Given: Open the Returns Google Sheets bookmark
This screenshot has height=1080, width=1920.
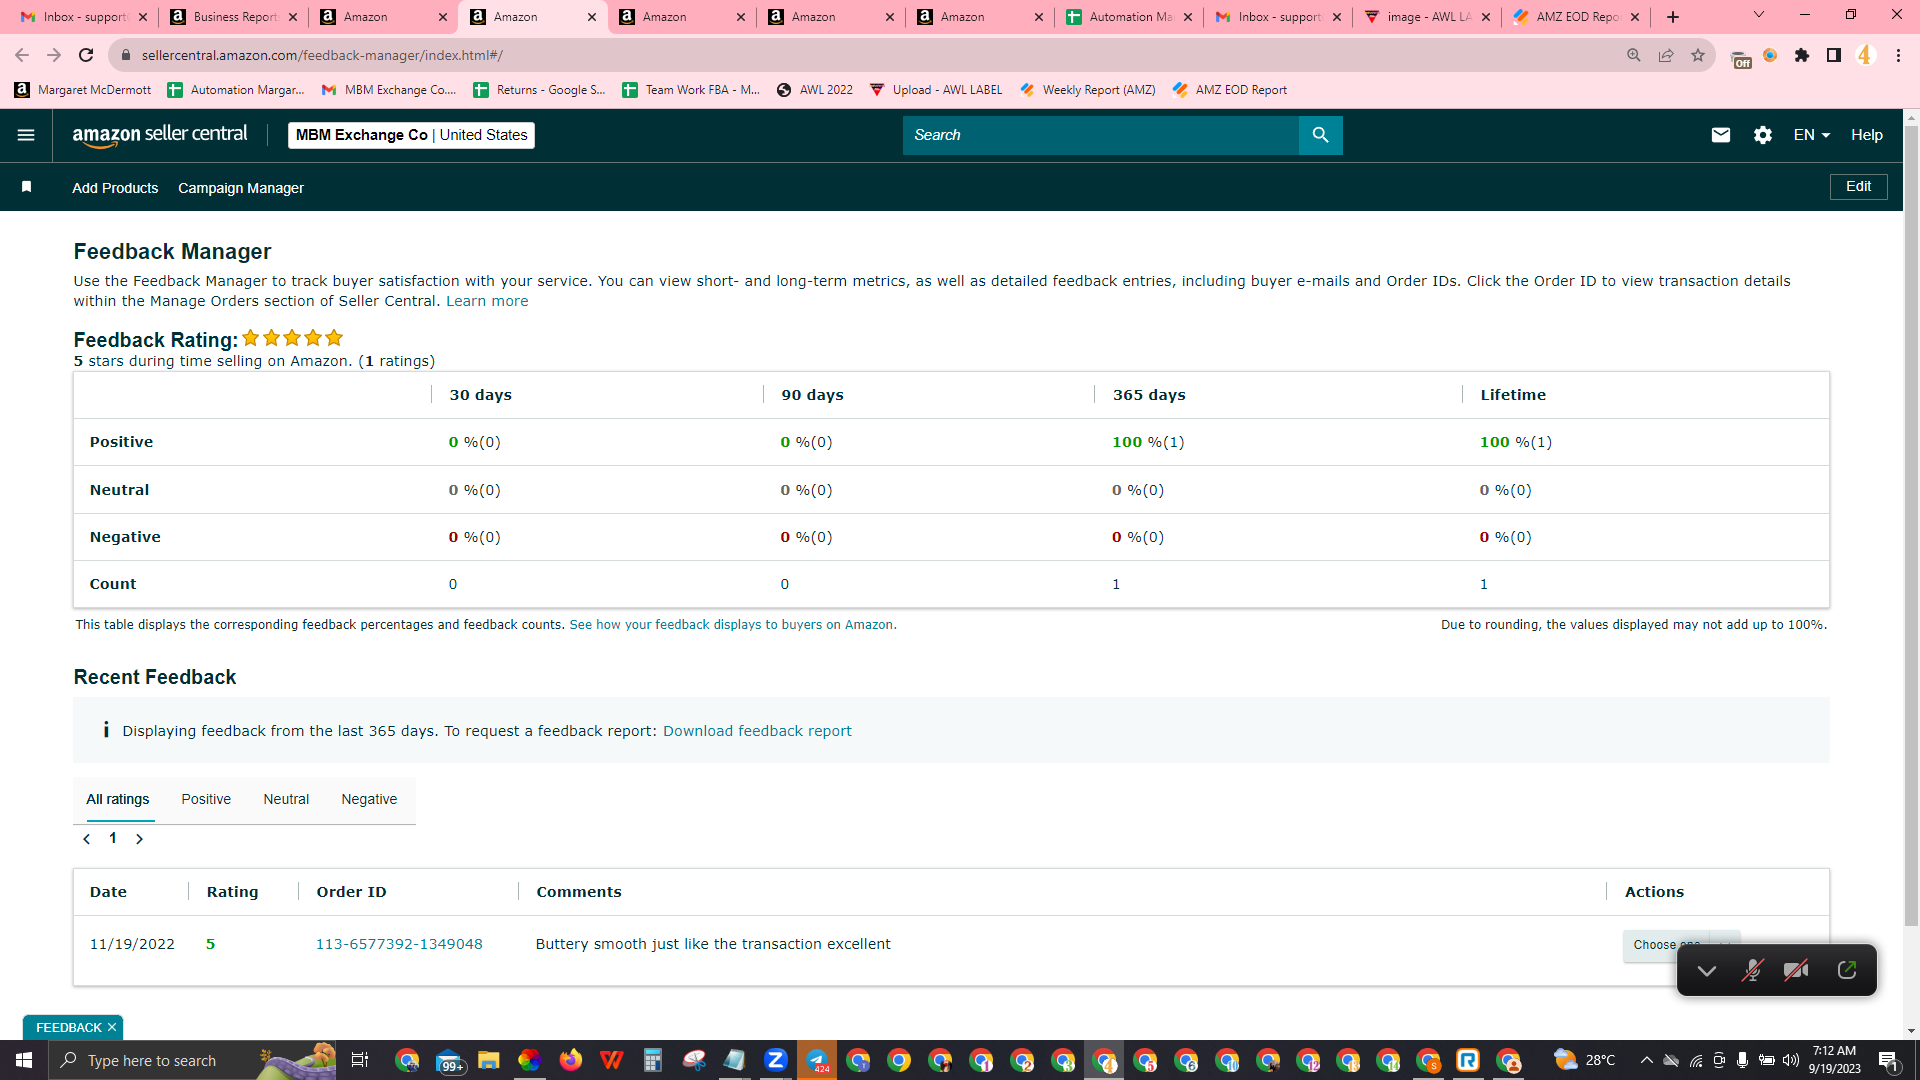Looking at the screenshot, I should (x=539, y=90).
